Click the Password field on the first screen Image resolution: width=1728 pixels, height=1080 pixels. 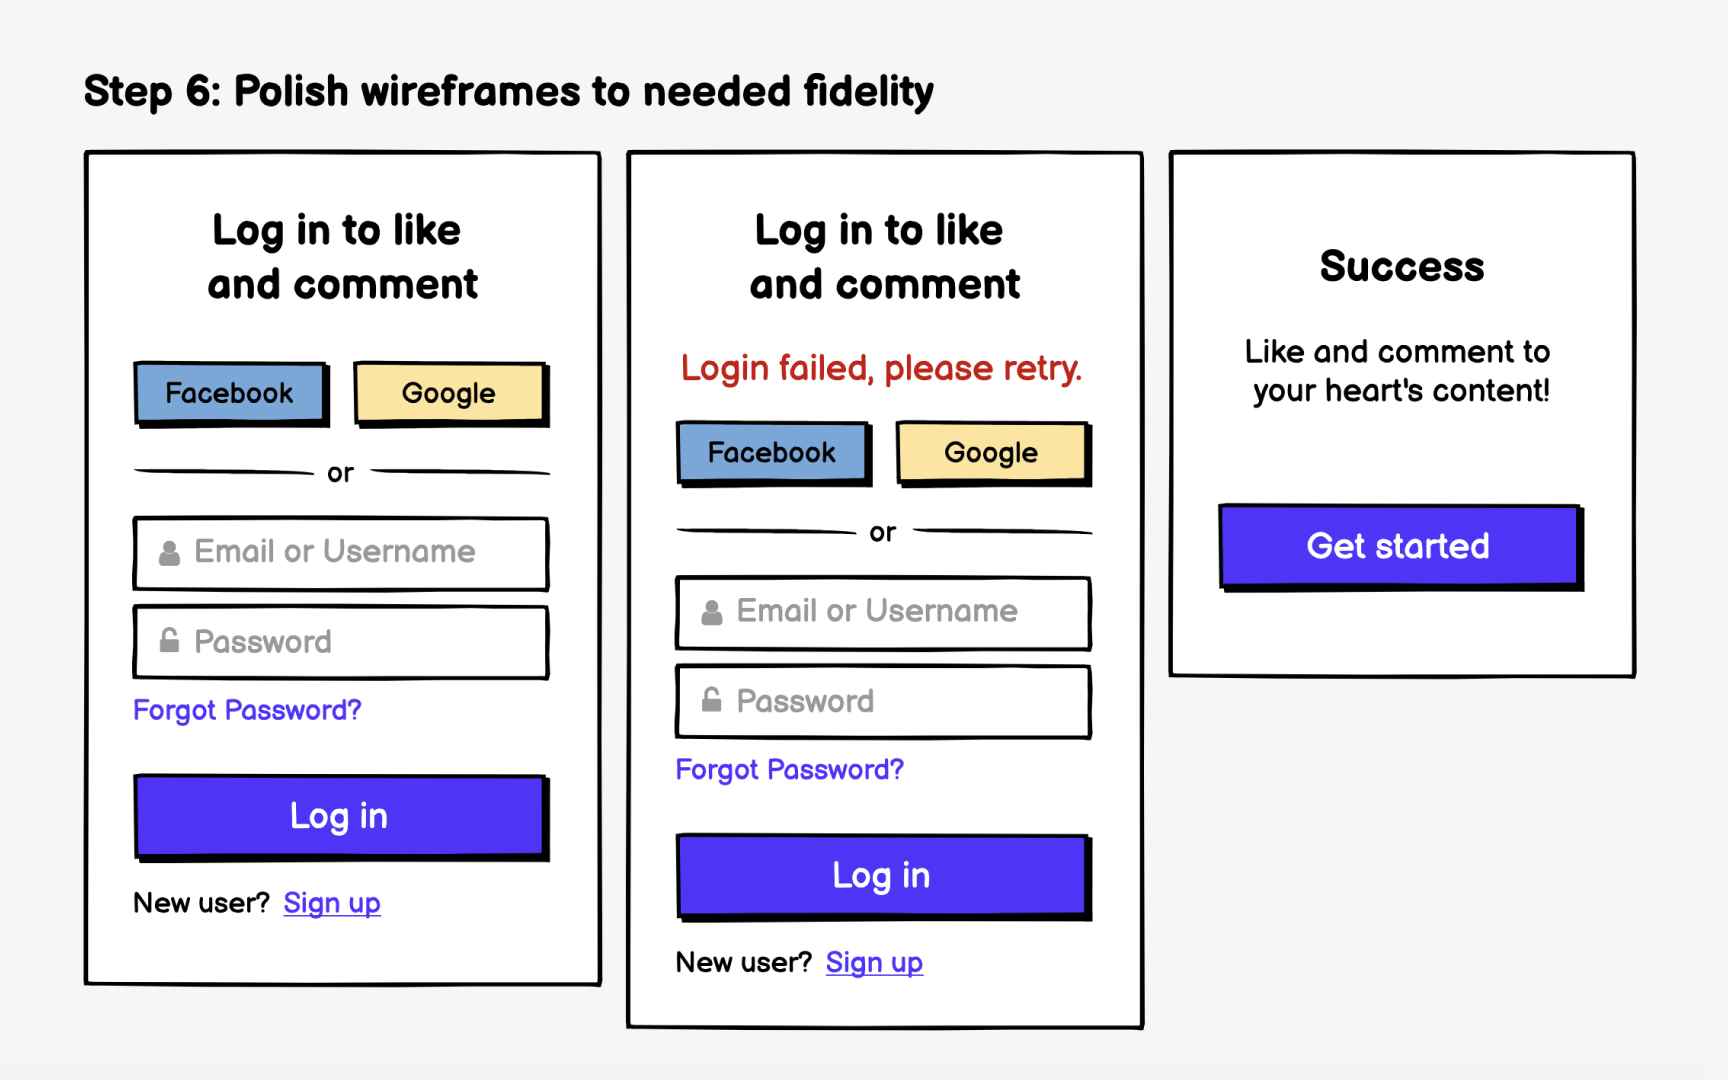click(340, 641)
